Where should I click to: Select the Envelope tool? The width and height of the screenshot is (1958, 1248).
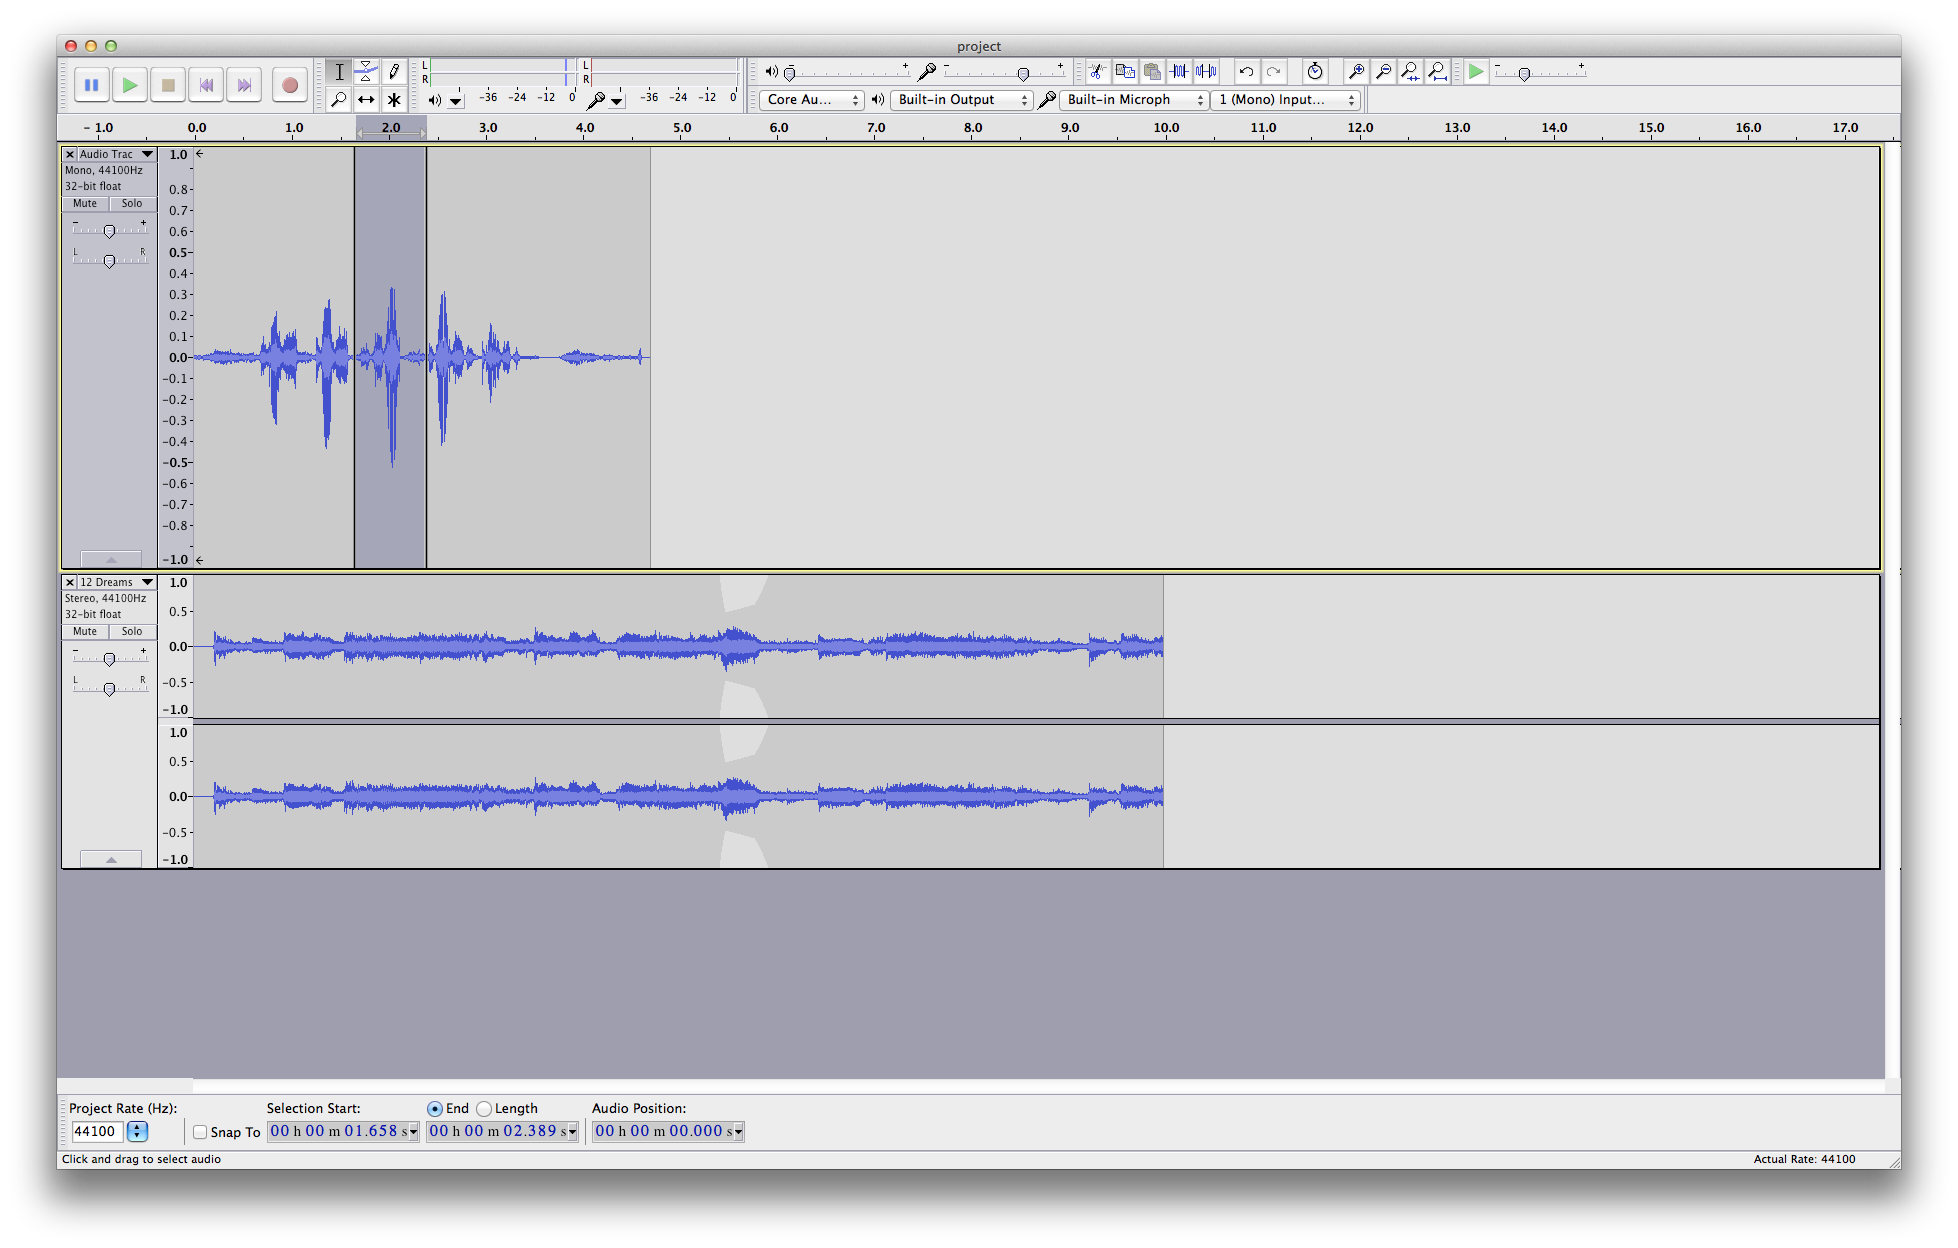366,71
